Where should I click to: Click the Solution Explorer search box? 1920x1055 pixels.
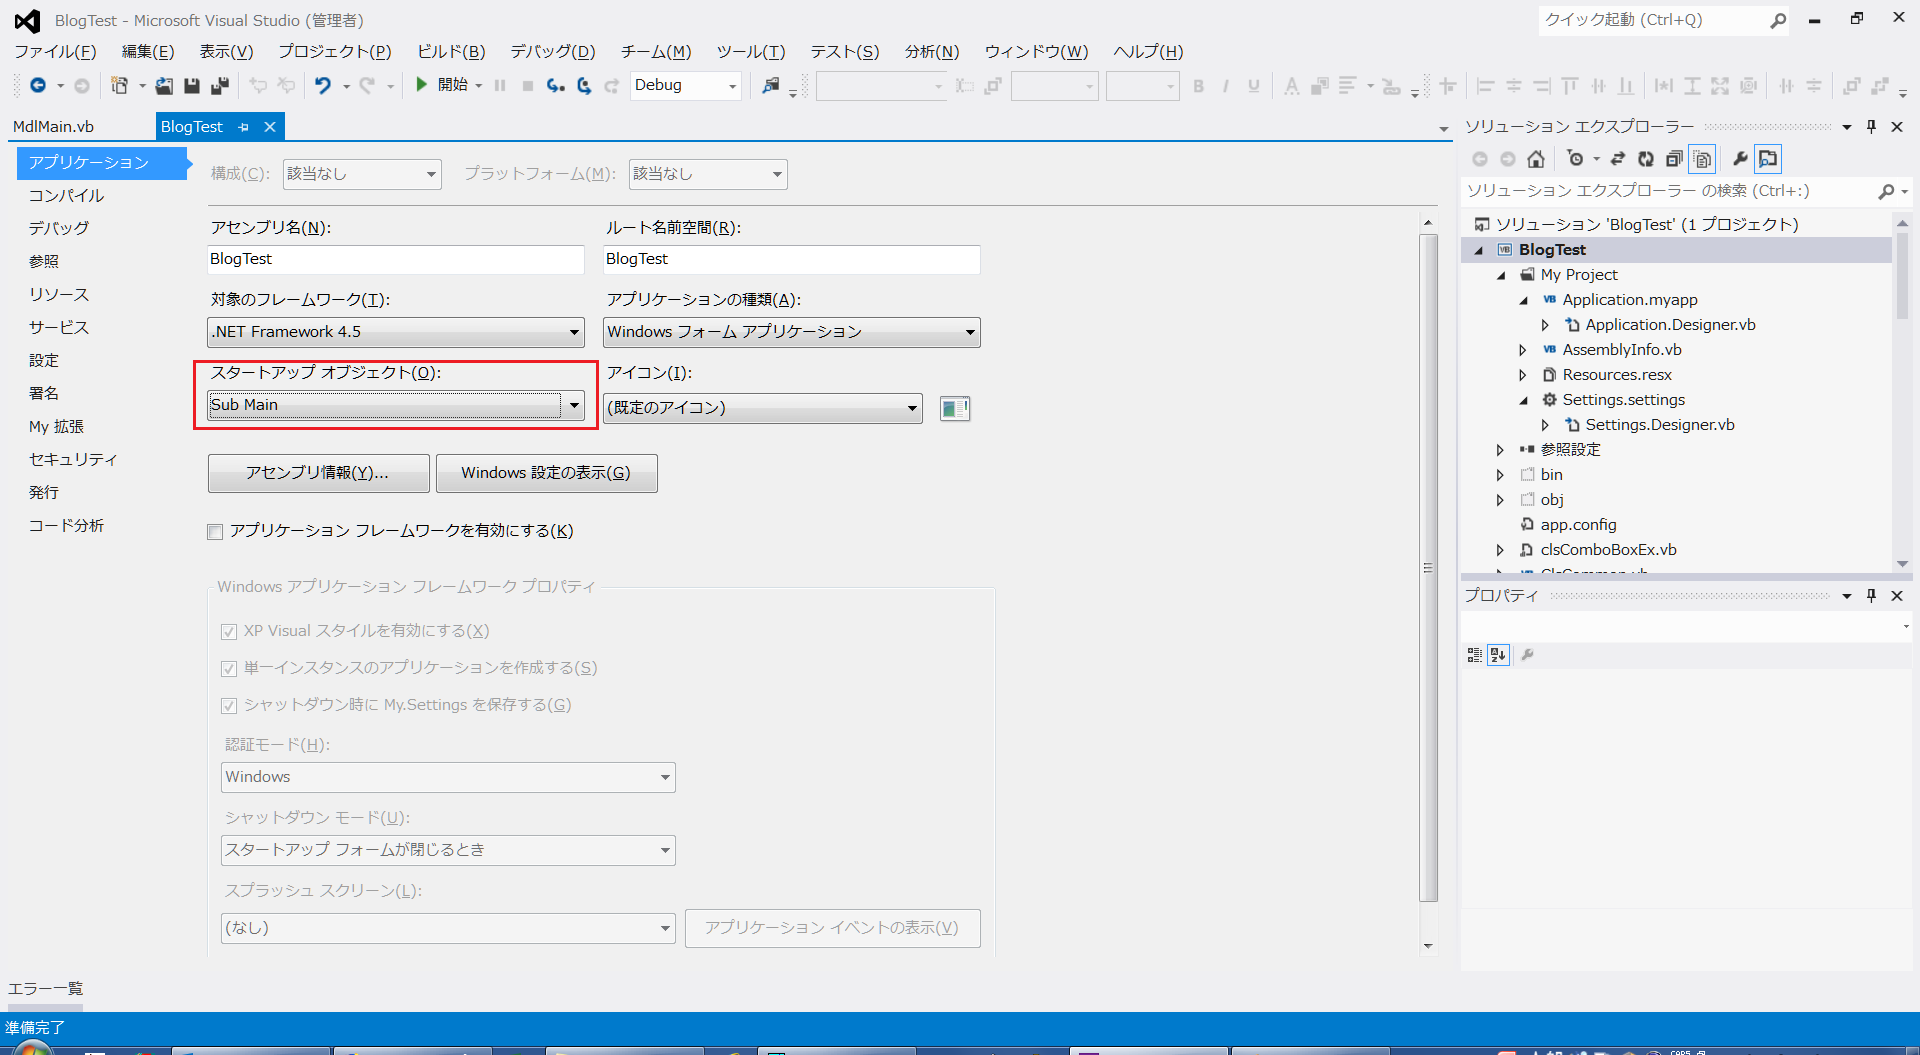point(1670,191)
